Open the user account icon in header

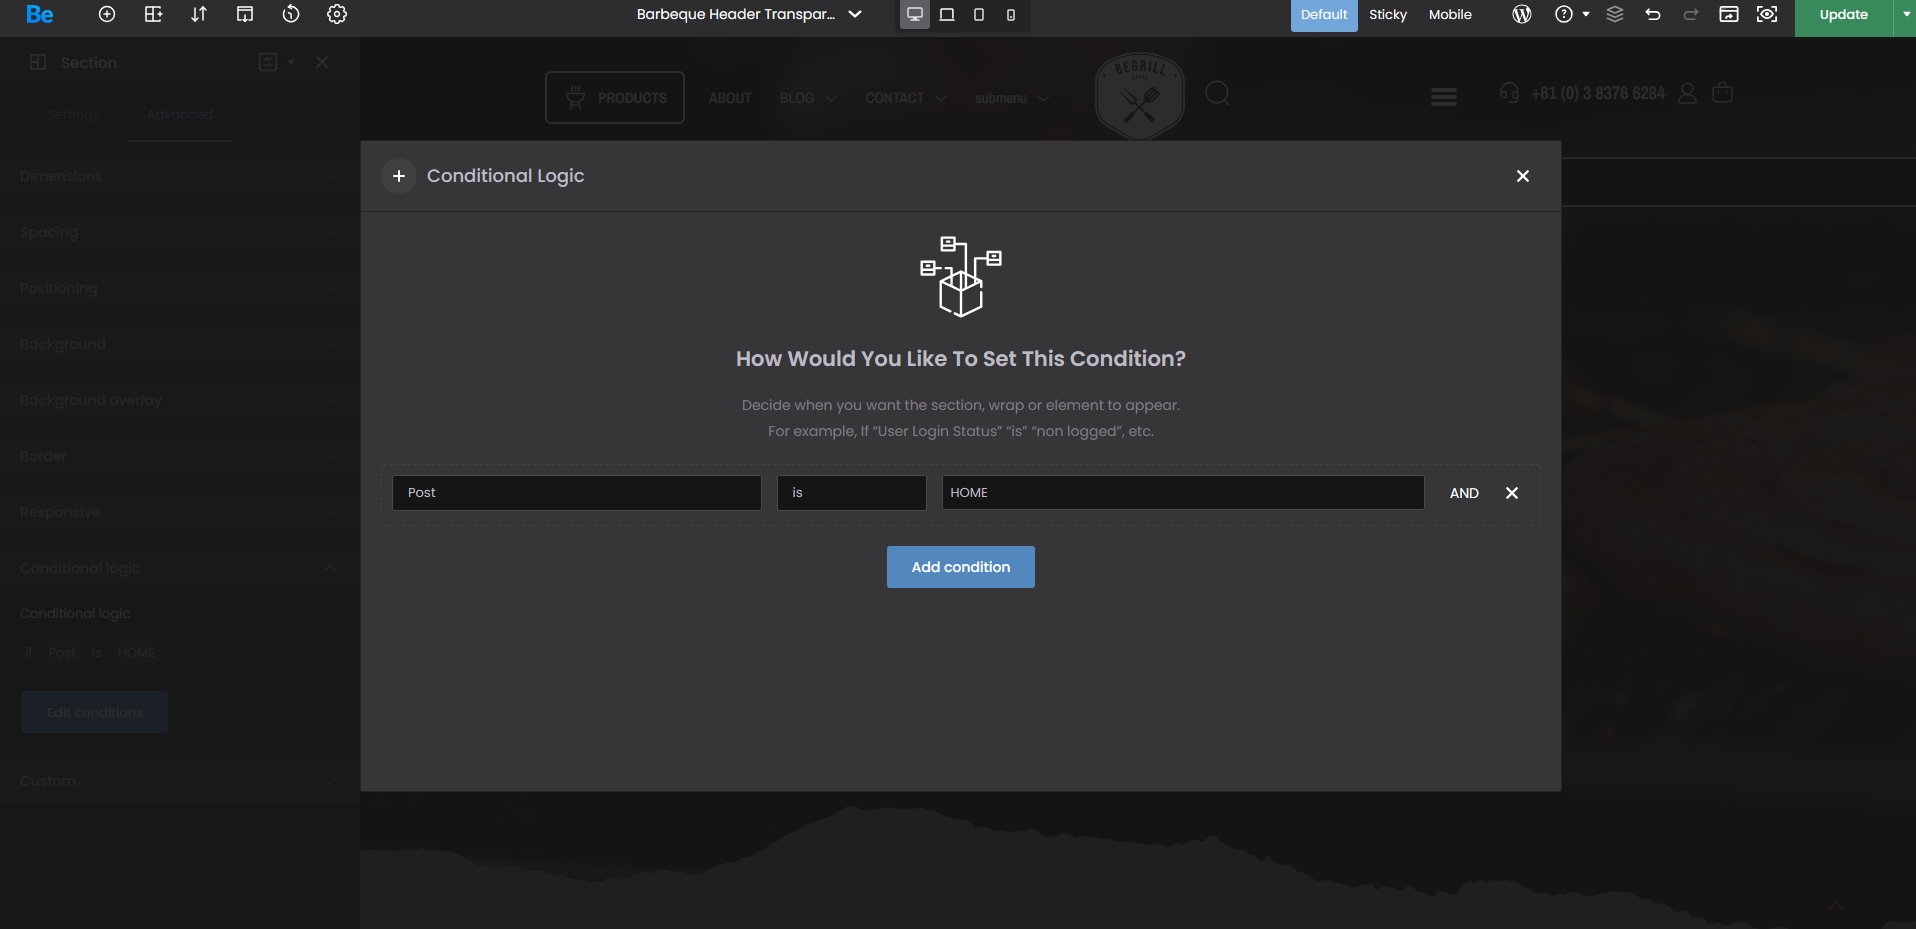click(x=1688, y=93)
